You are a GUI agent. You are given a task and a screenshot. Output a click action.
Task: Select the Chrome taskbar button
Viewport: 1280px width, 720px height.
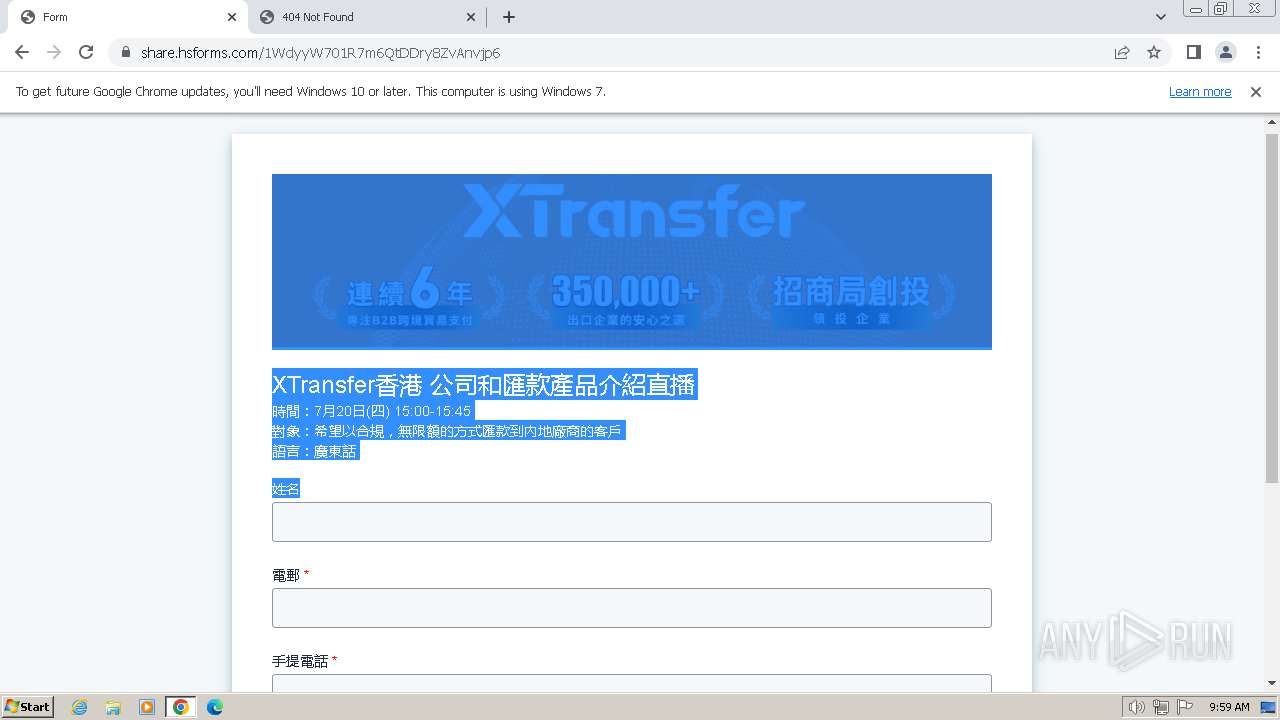(x=181, y=707)
